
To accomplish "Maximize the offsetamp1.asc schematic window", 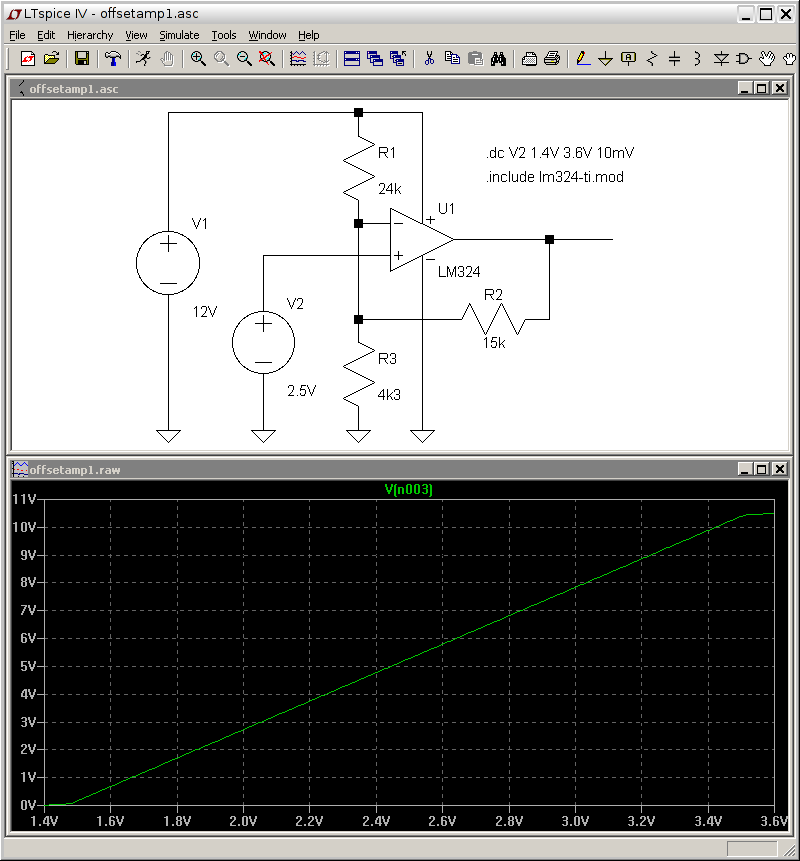I will (762, 88).
